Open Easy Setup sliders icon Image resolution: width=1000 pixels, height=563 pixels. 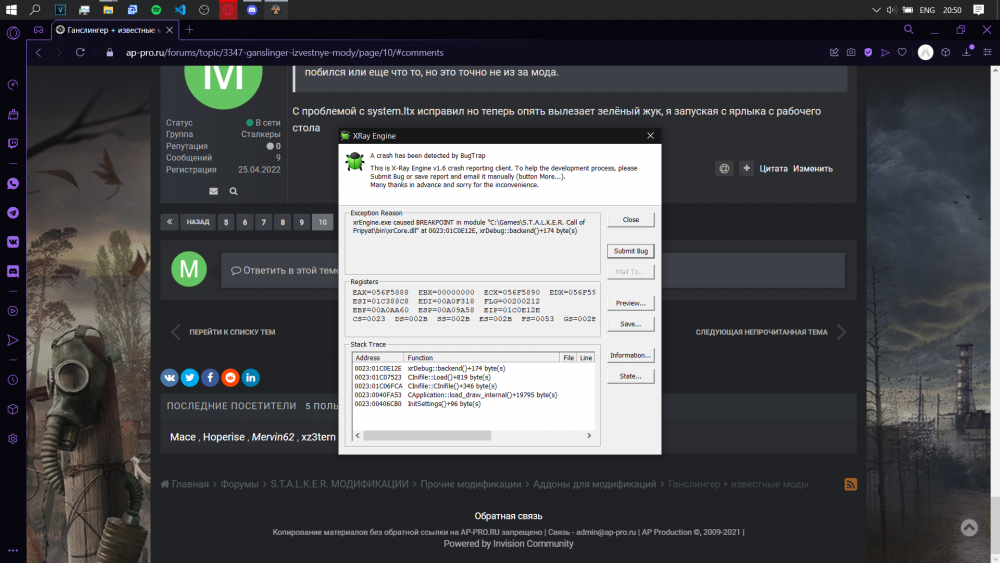click(987, 52)
